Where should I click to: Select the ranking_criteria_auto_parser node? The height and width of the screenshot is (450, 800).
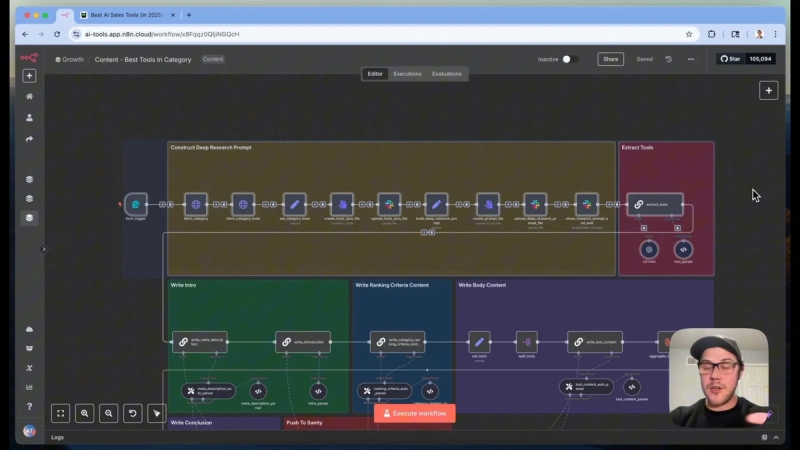pyautogui.click(x=384, y=391)
